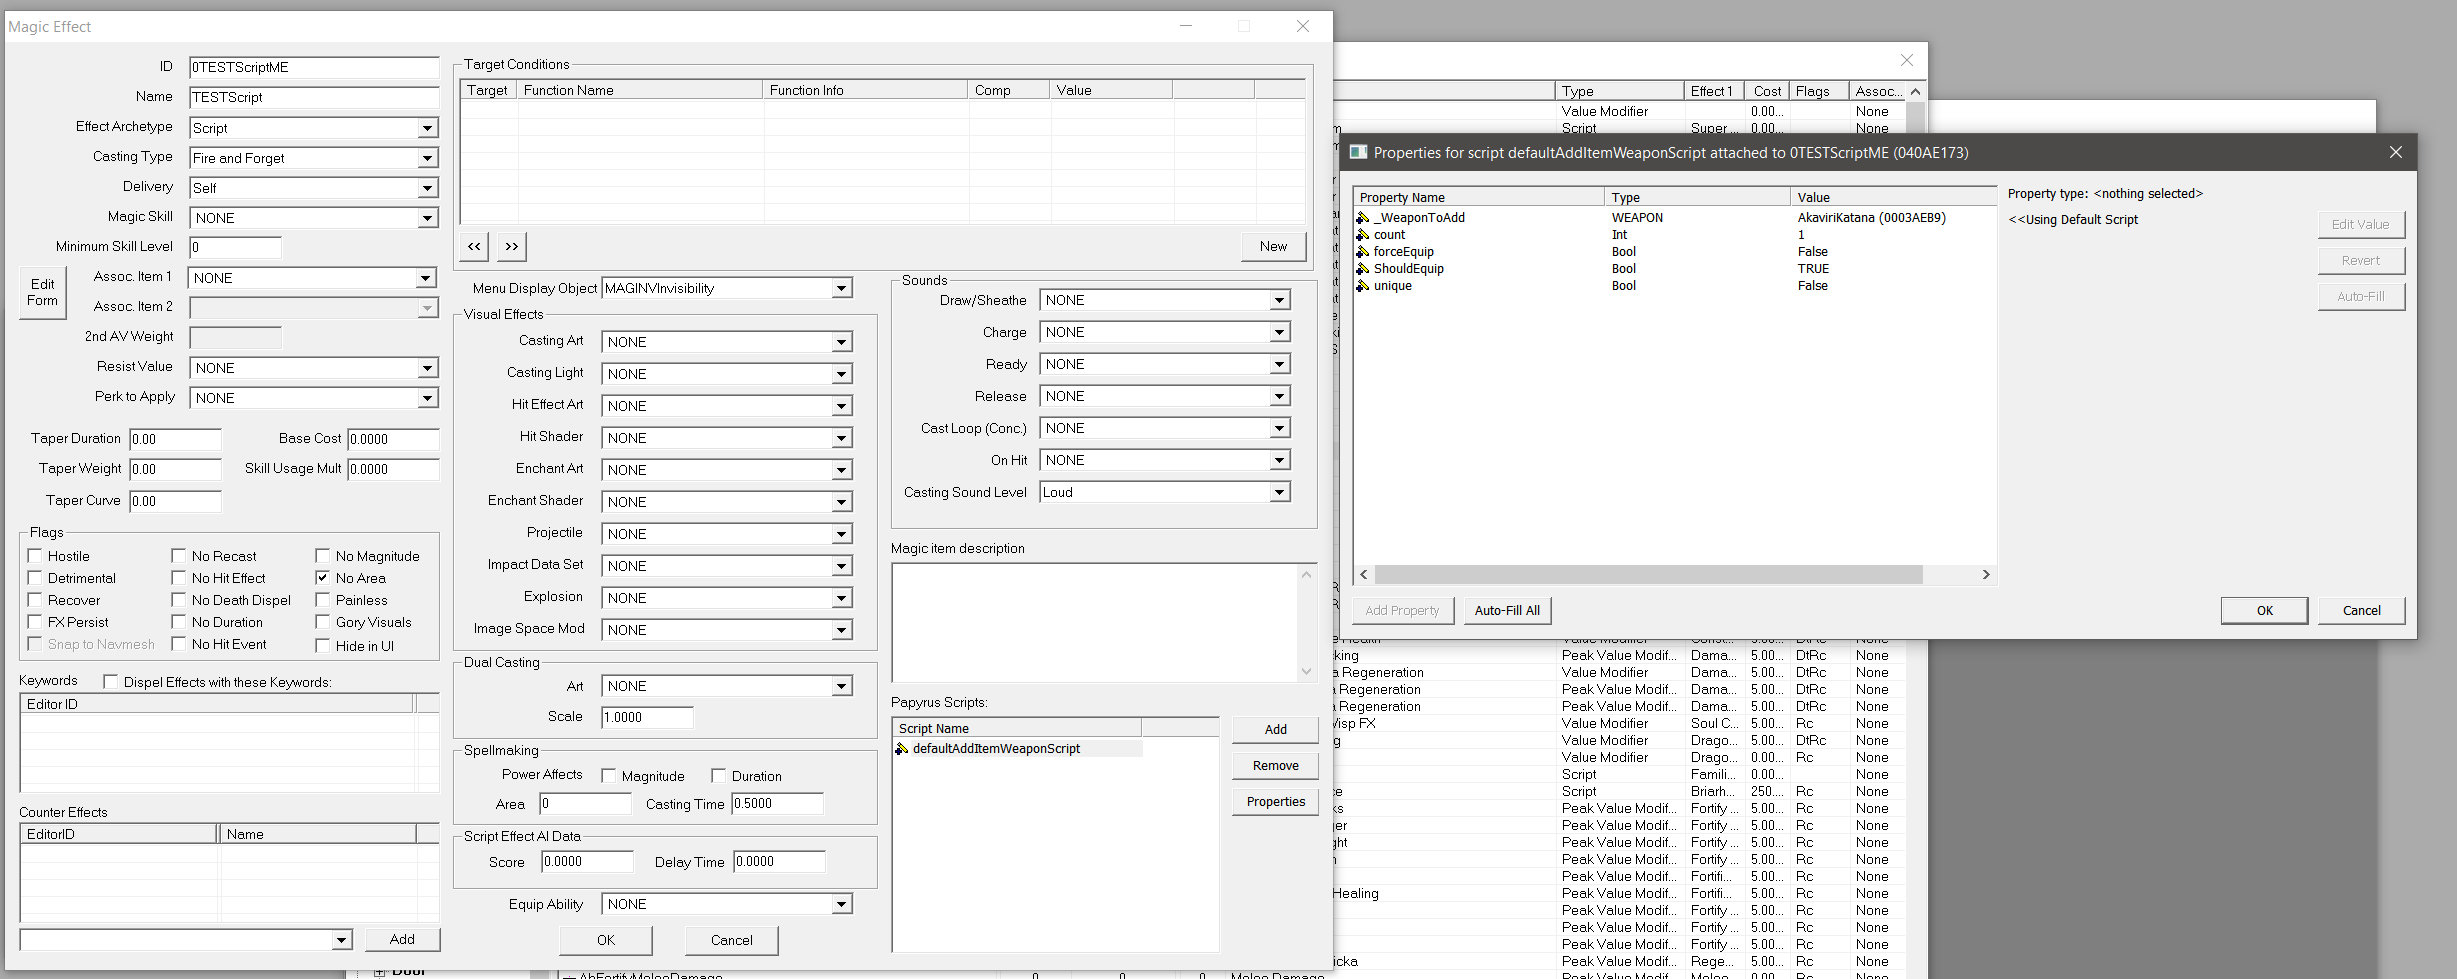The height and width of the screenshot is (979, 2457).
Task: Enable the Hostile flag
Action: pos(35,556)
